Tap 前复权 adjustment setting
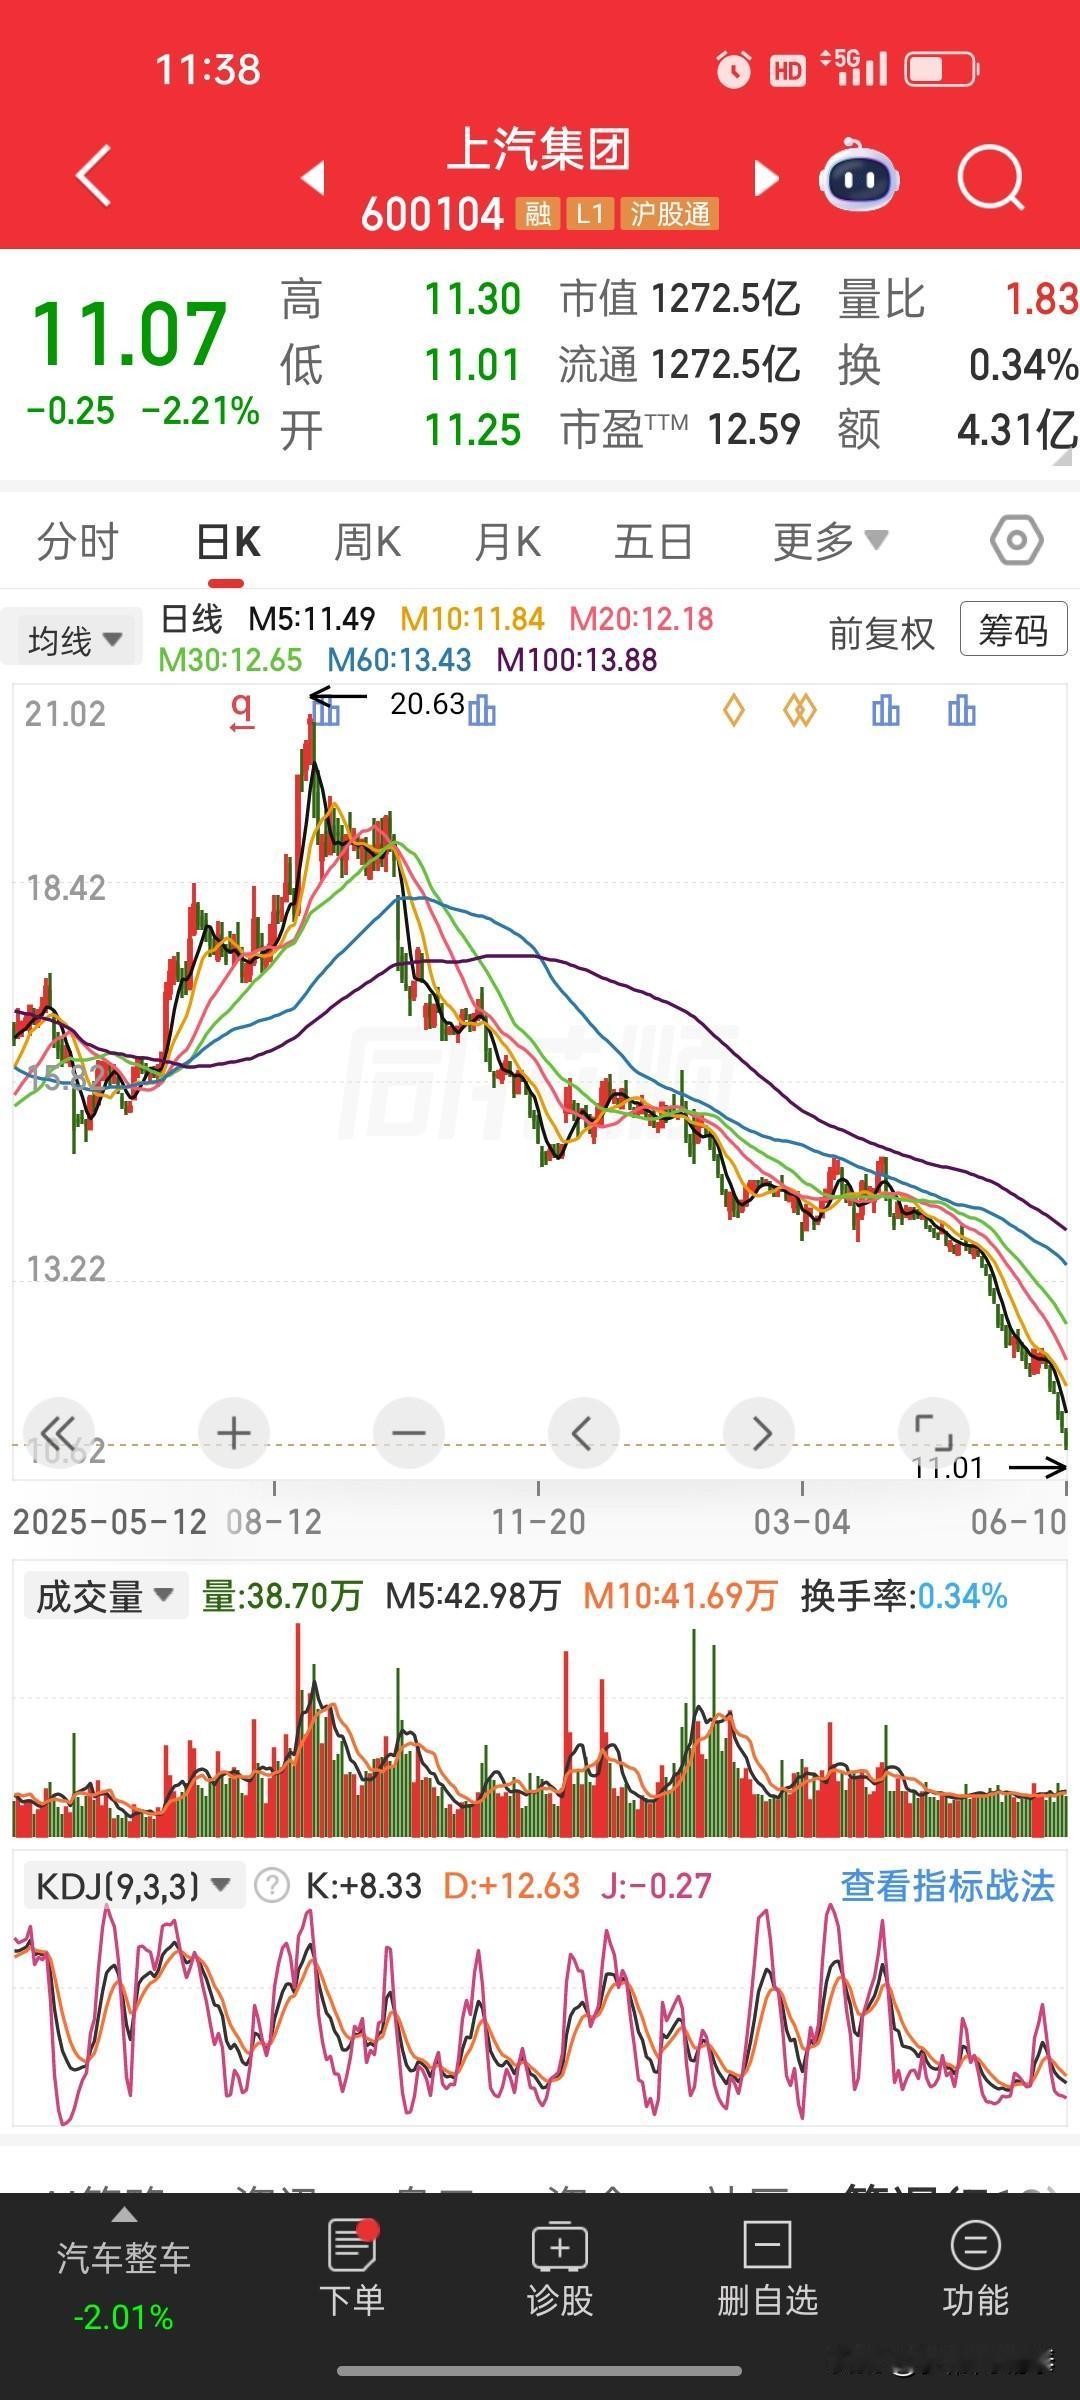The height and width of the screenshot is (2400, 1080). (881, 633)
